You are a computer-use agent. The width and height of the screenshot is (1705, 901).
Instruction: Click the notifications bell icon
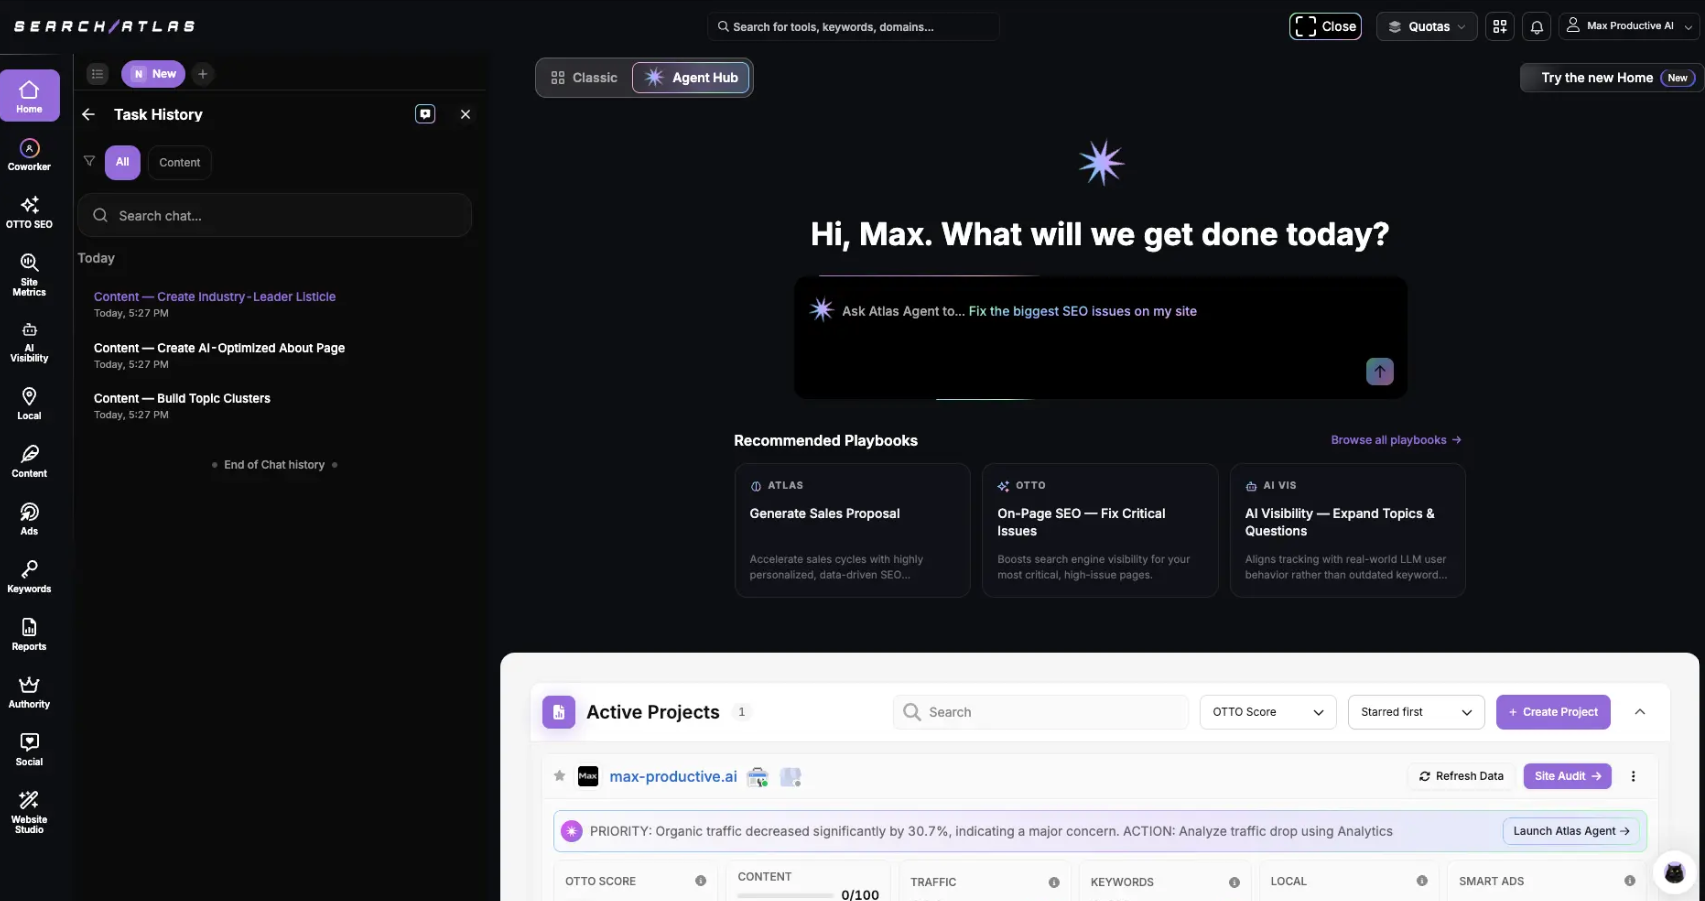tap(1537, 27)
